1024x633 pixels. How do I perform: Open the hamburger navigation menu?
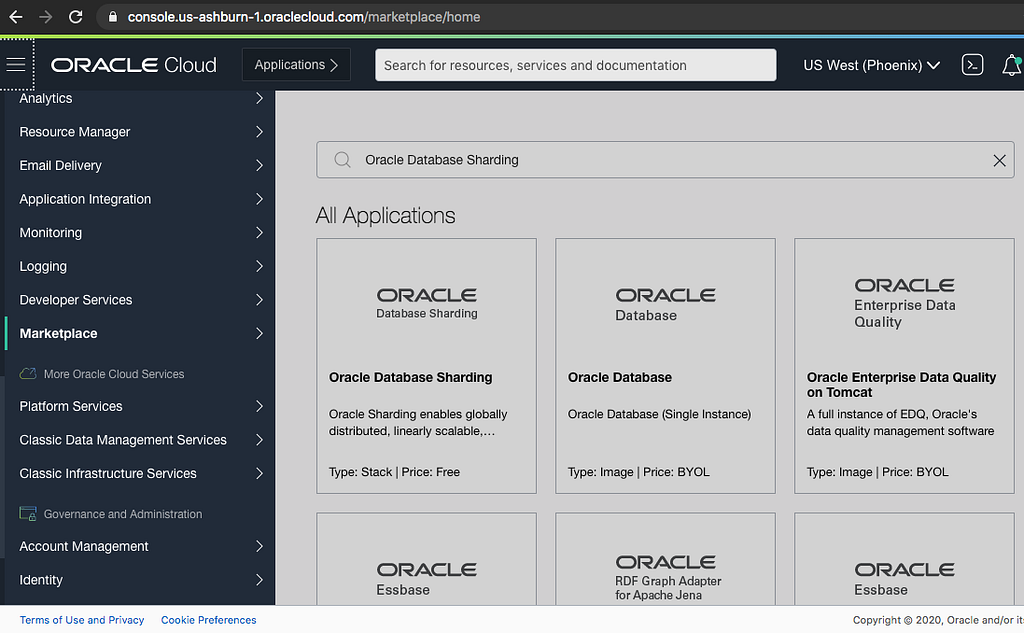(16, 65)
